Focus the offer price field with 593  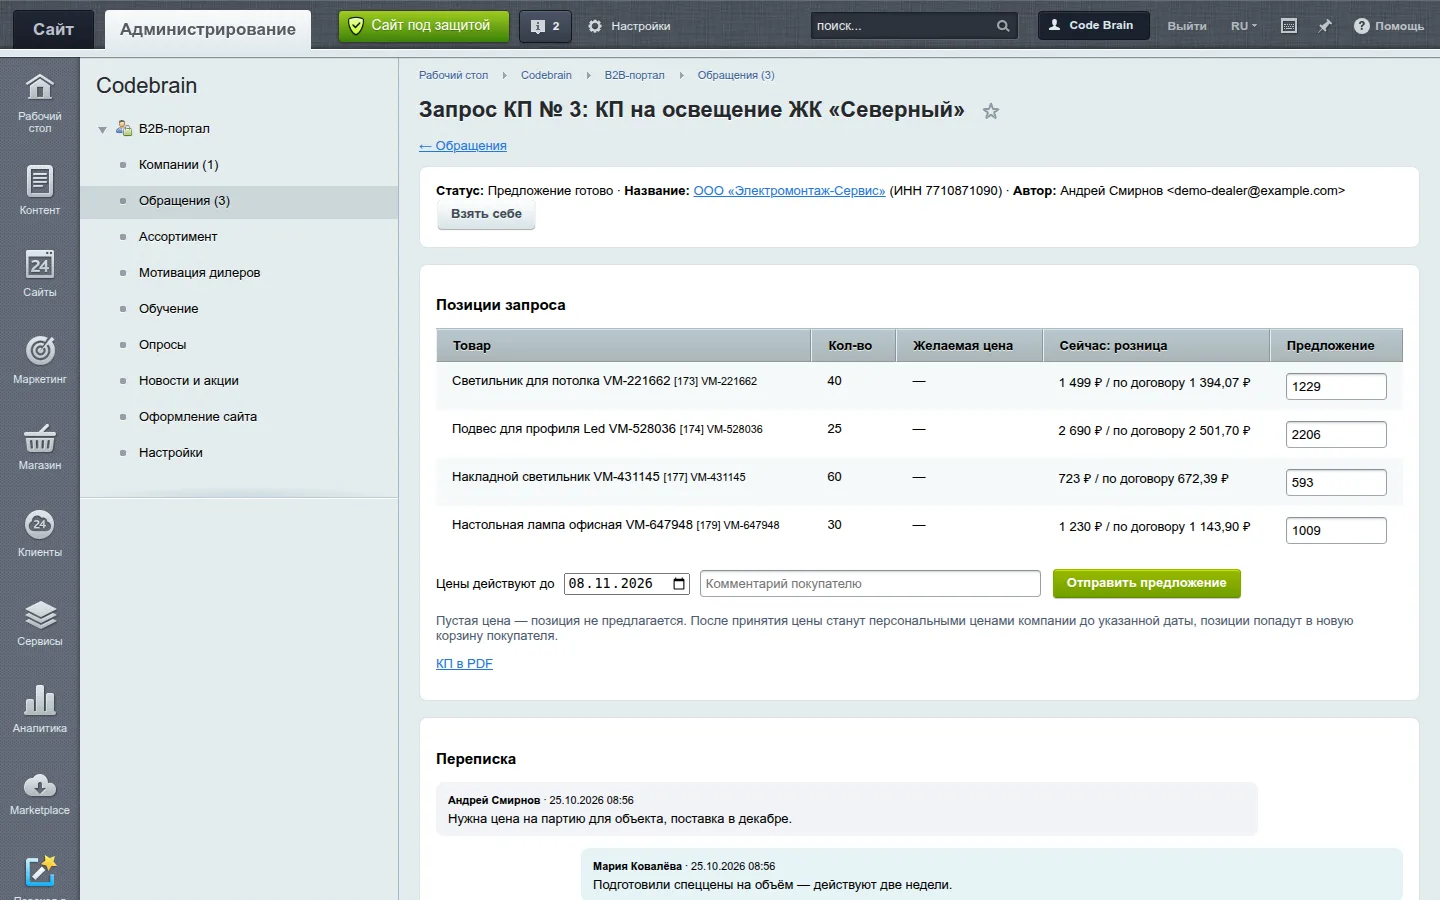pos(1336,483)
